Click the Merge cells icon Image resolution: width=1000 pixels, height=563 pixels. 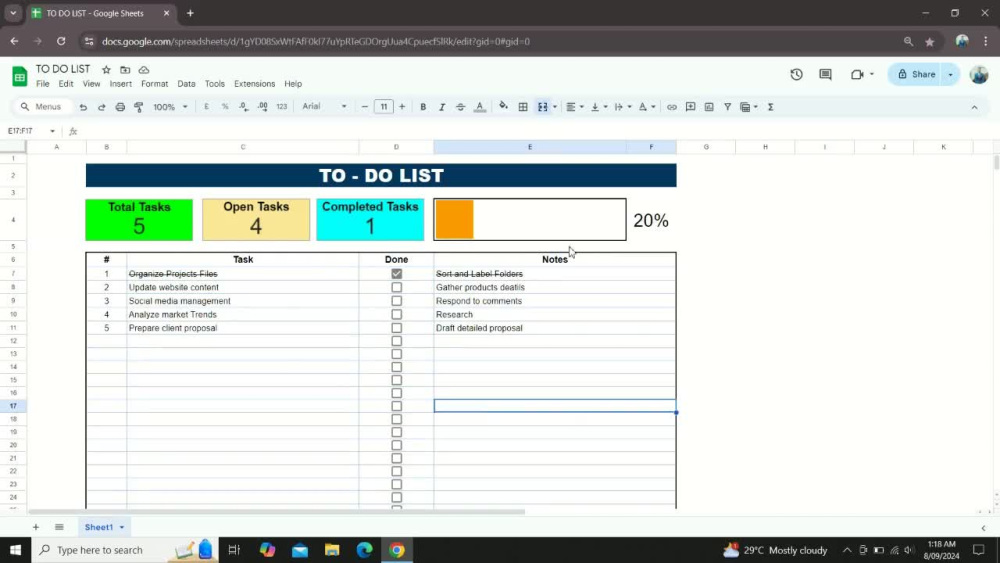pyautogui.click(x=543, y=107)
